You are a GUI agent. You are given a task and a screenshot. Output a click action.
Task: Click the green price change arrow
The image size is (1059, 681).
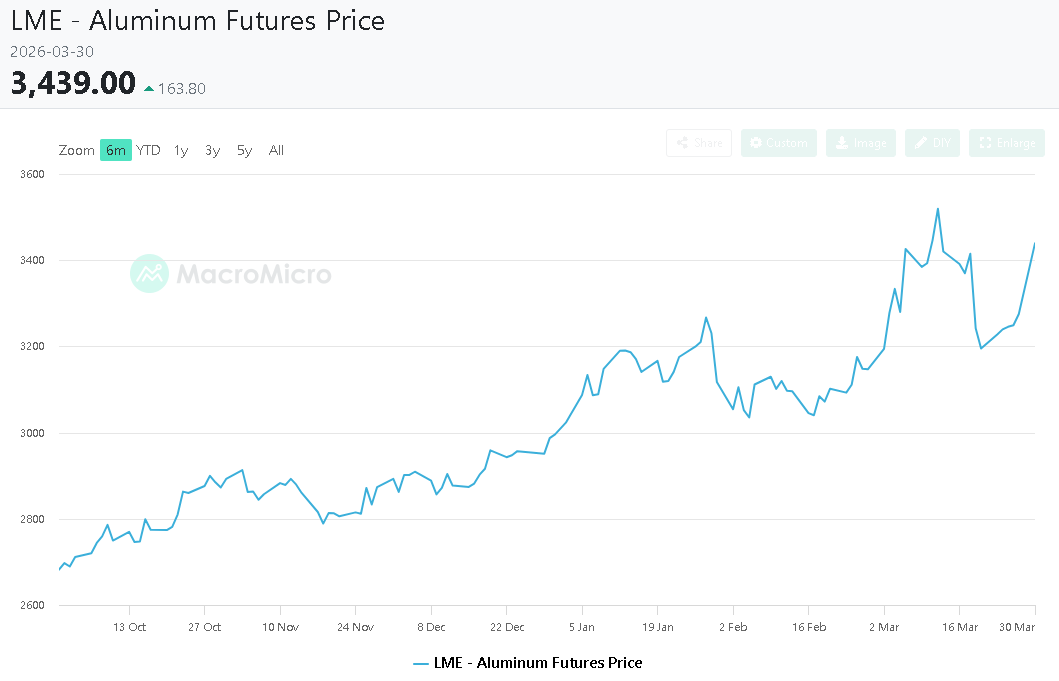[149, 89]
